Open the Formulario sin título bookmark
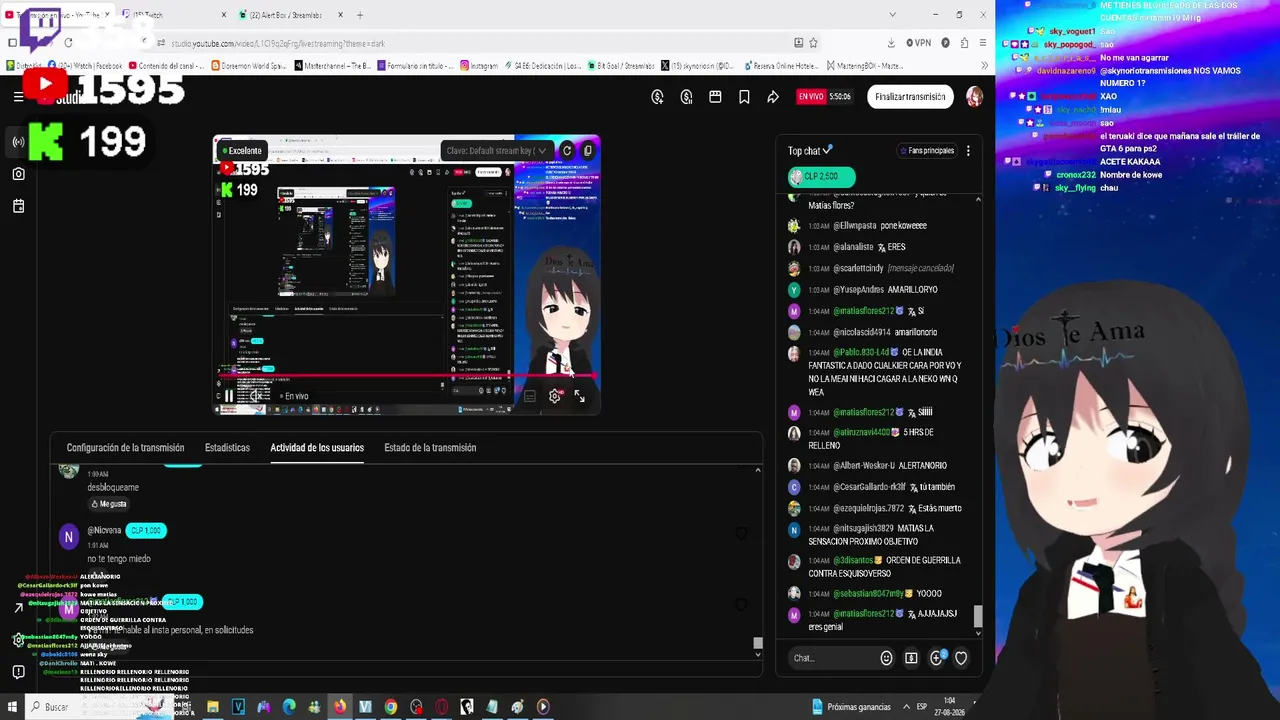 pos(415,66)
